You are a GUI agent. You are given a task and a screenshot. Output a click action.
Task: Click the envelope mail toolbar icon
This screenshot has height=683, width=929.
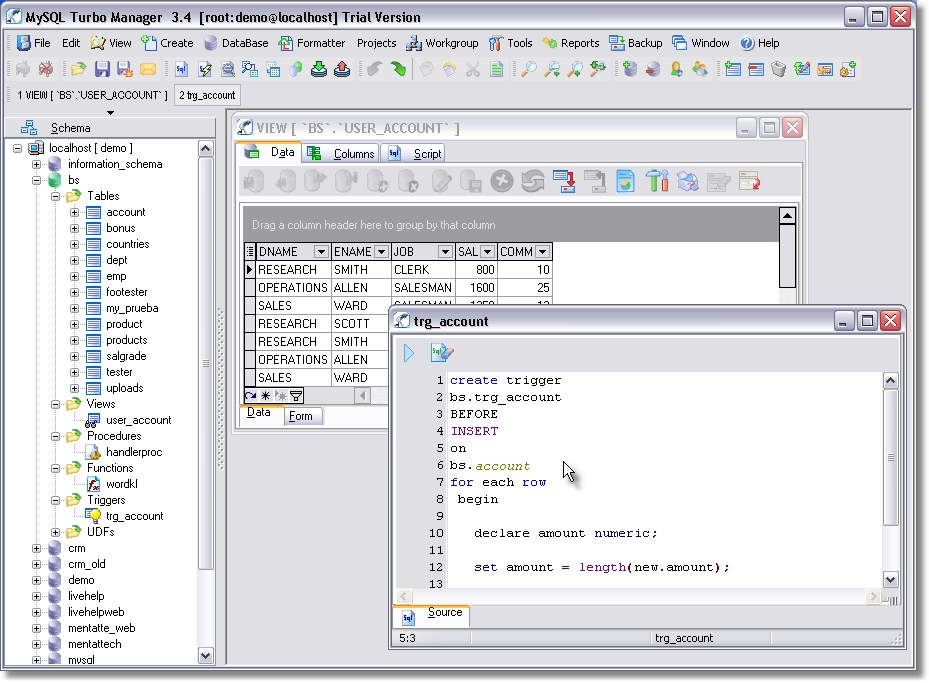[x=148, y=69]
